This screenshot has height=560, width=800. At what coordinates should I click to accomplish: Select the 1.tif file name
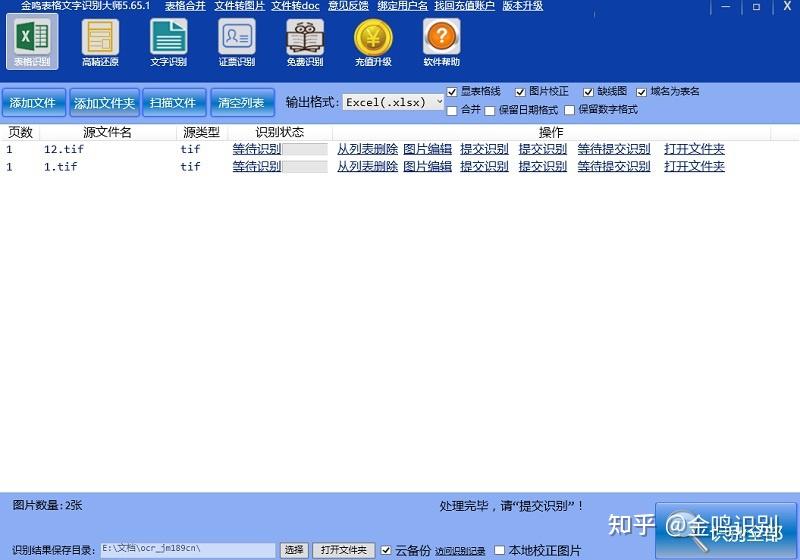coord(60,166)
